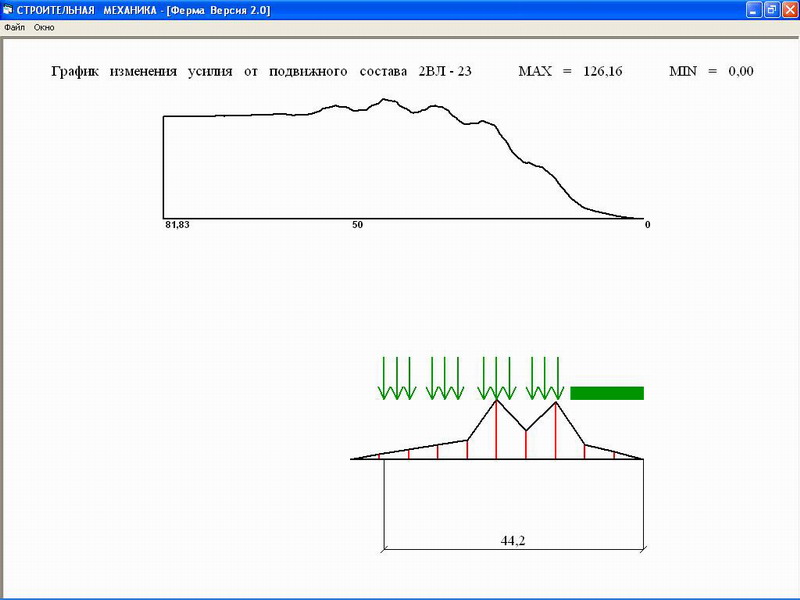Click the app icon in title bar
Viewport: 800px width, 600px height.
(x=7, y=10)
